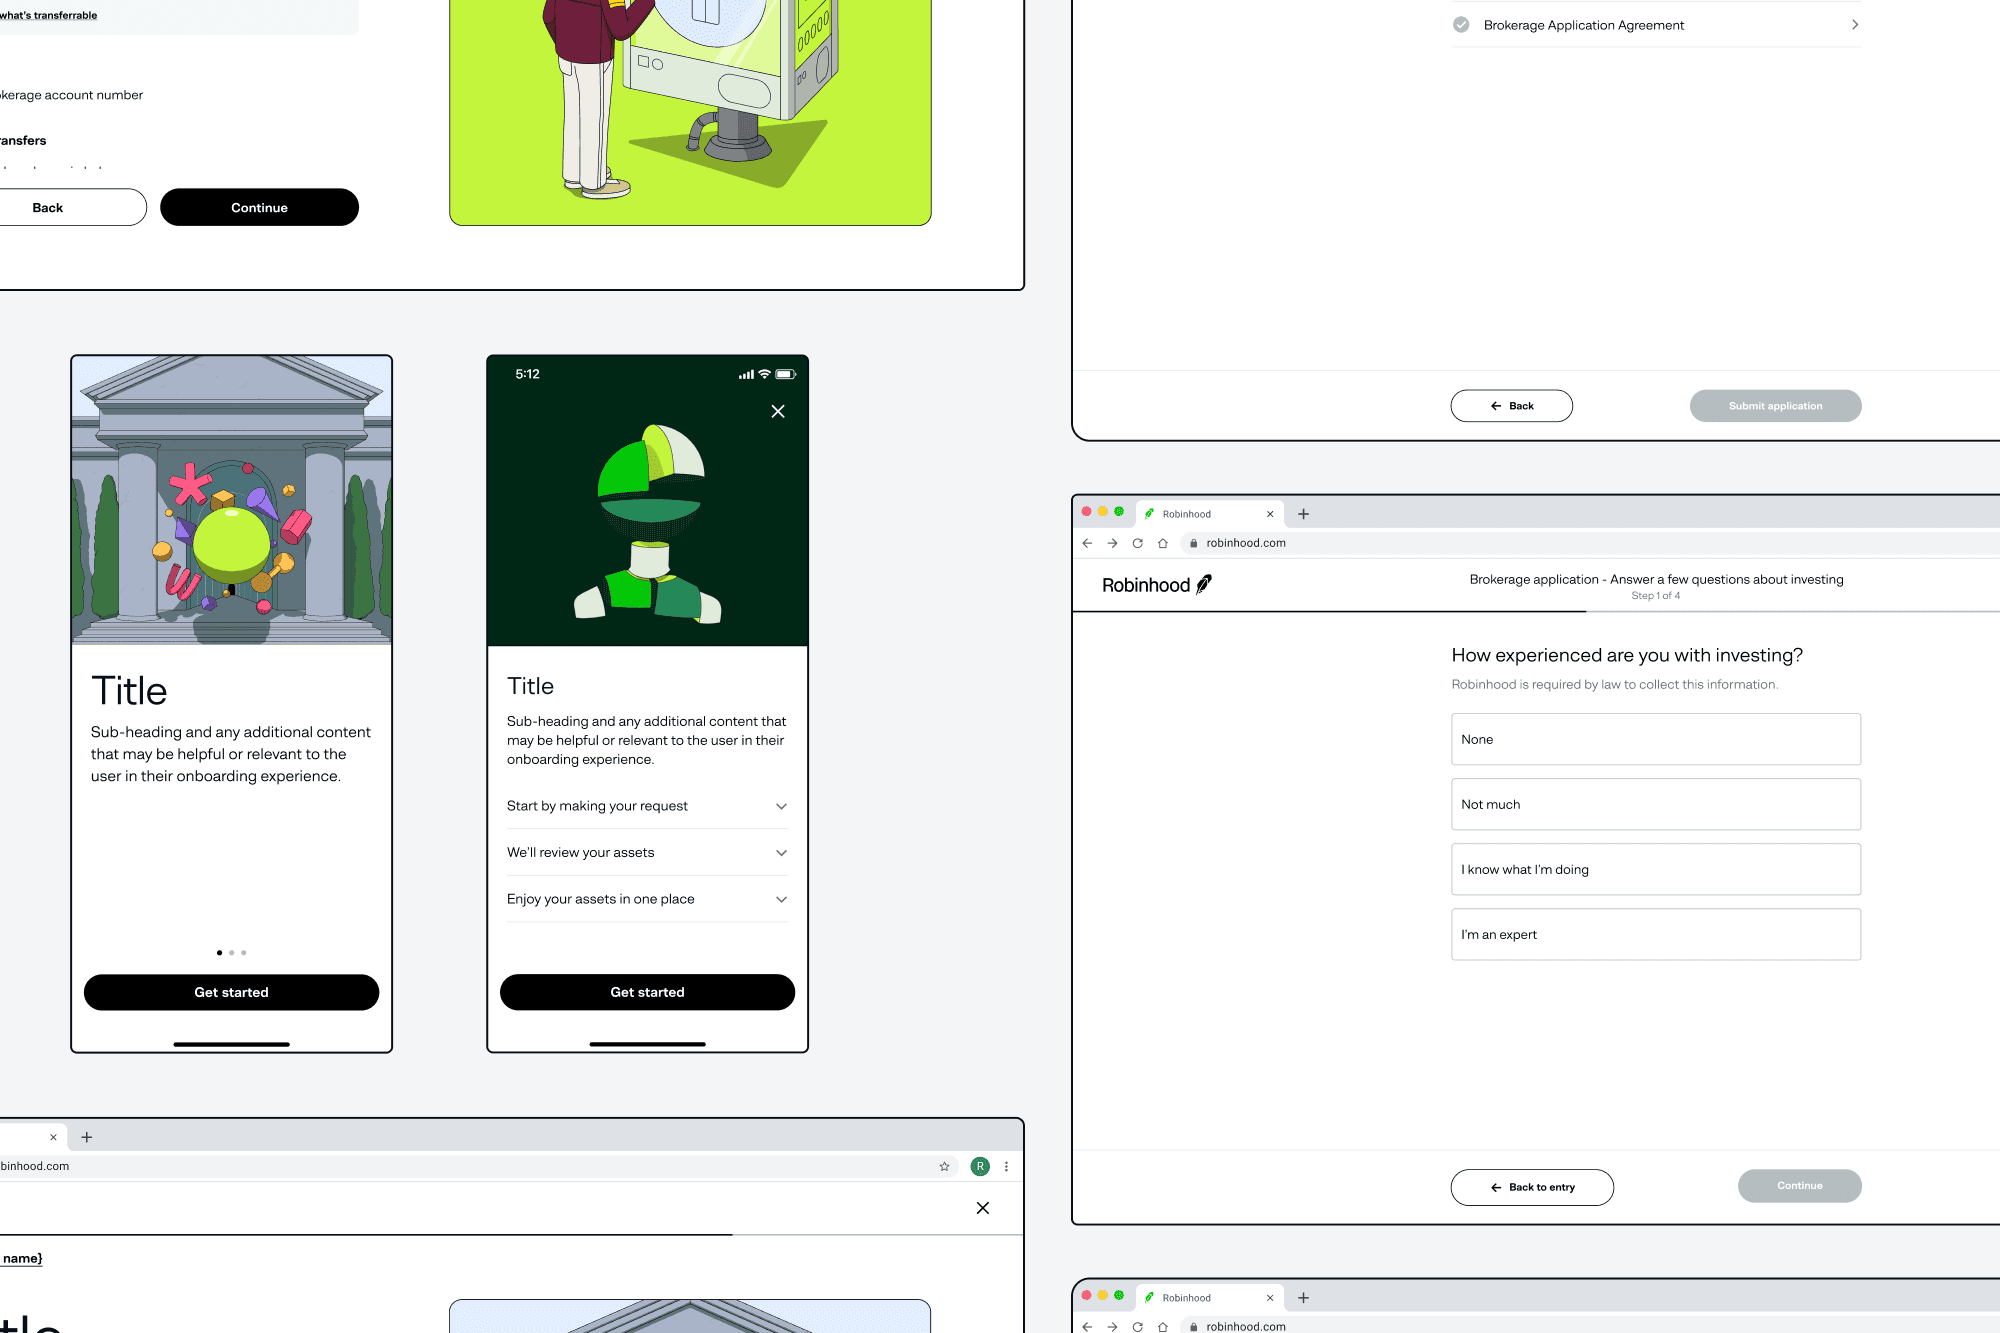Image resolution: width=2000 pixels, height=1333 pixels.
Task: Click browser forward arrow in questionnaire window
Action: 1112,543
